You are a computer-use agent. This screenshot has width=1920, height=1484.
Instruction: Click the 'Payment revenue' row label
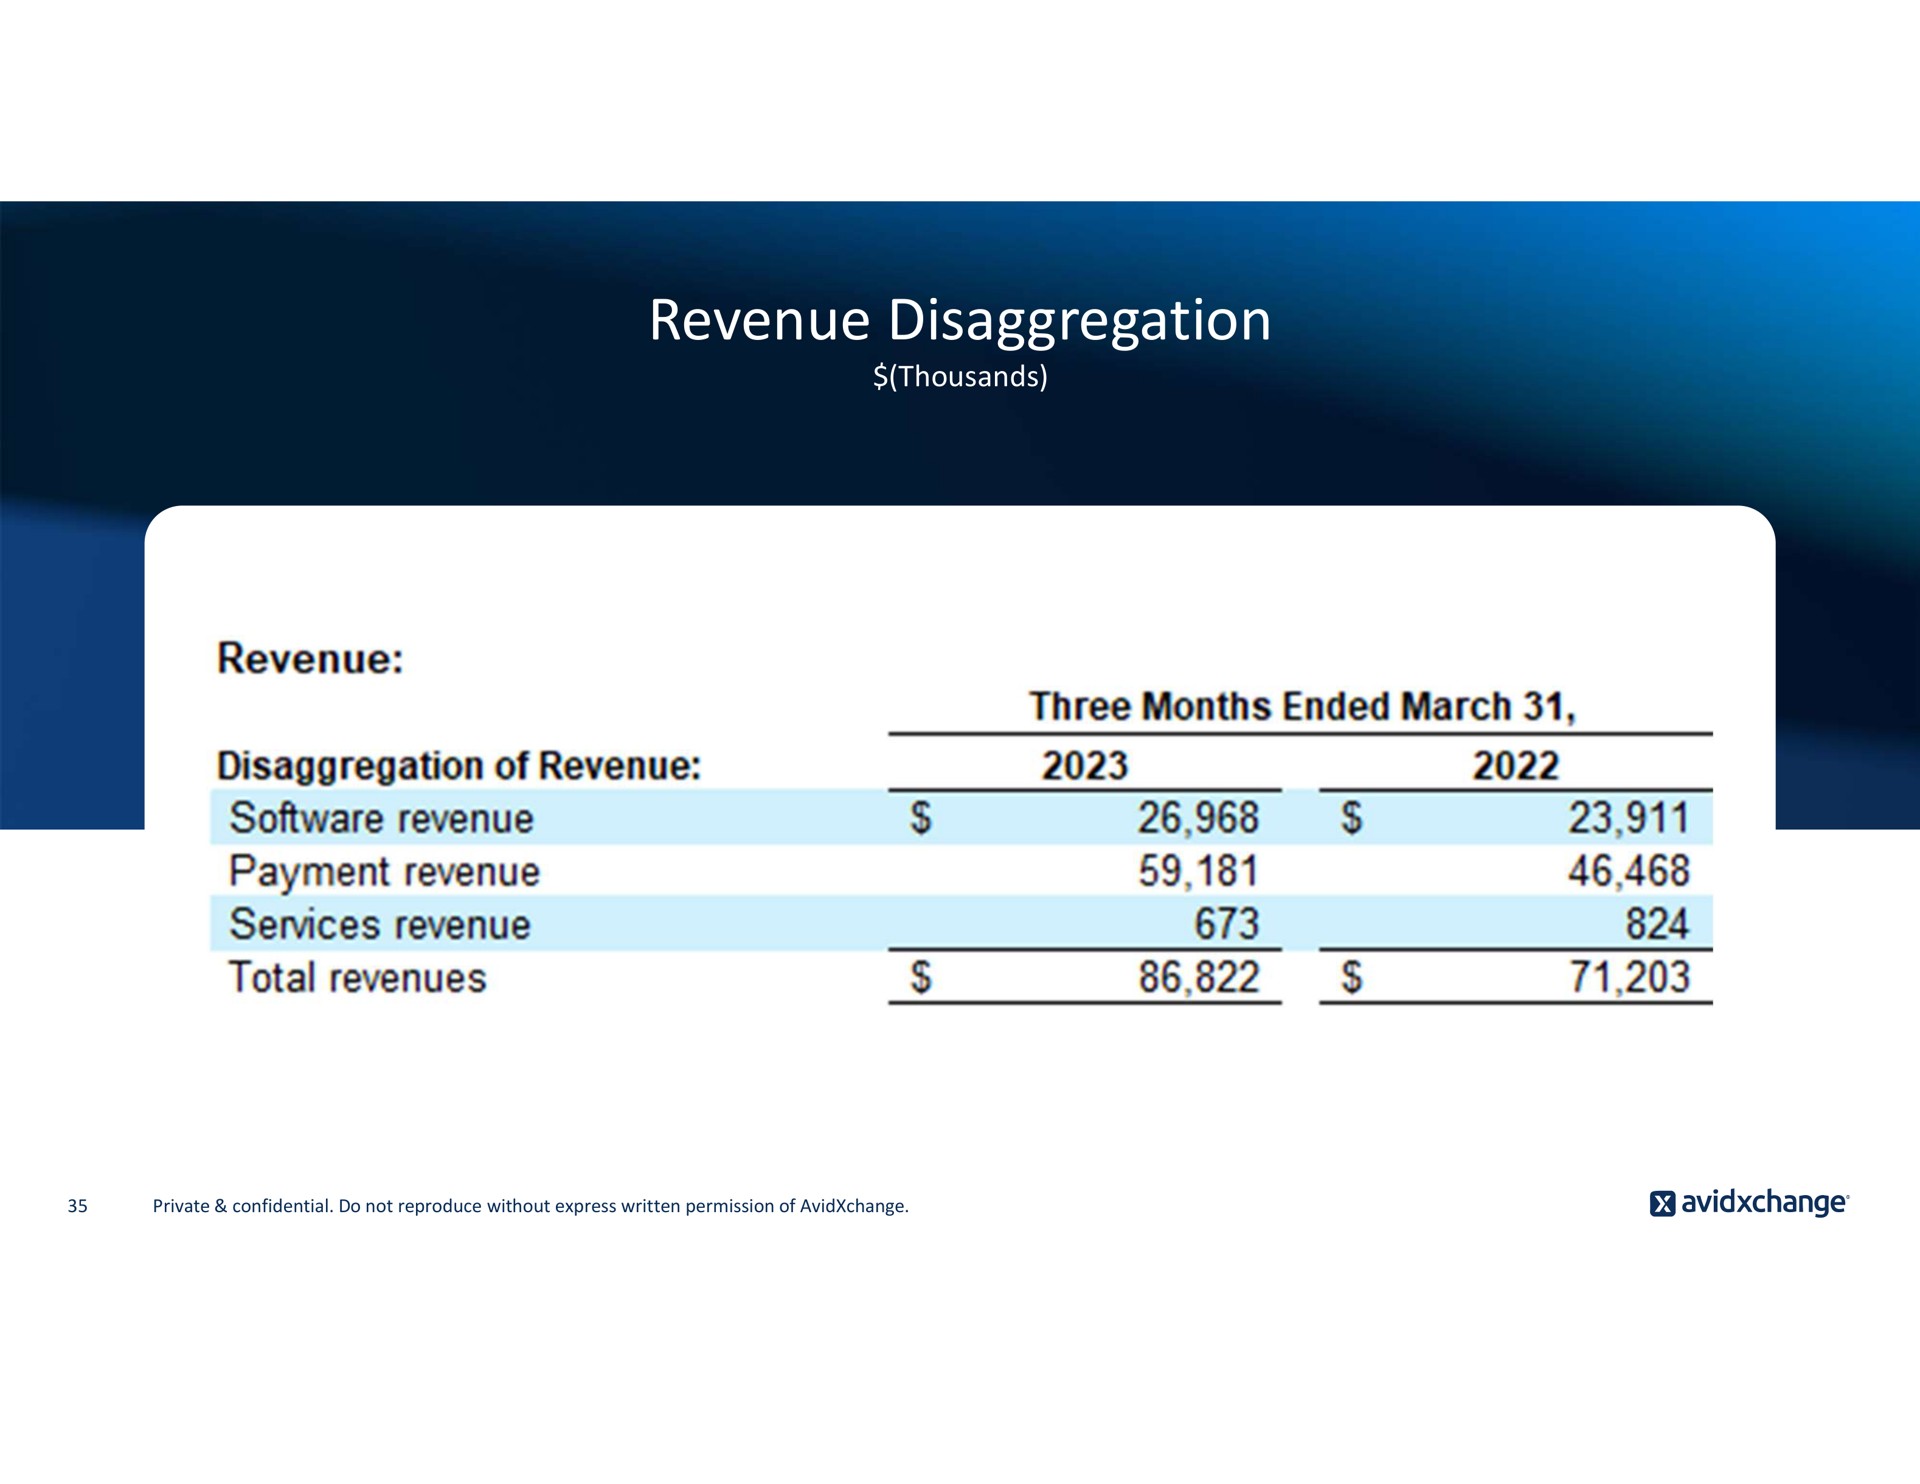[384, 872]
